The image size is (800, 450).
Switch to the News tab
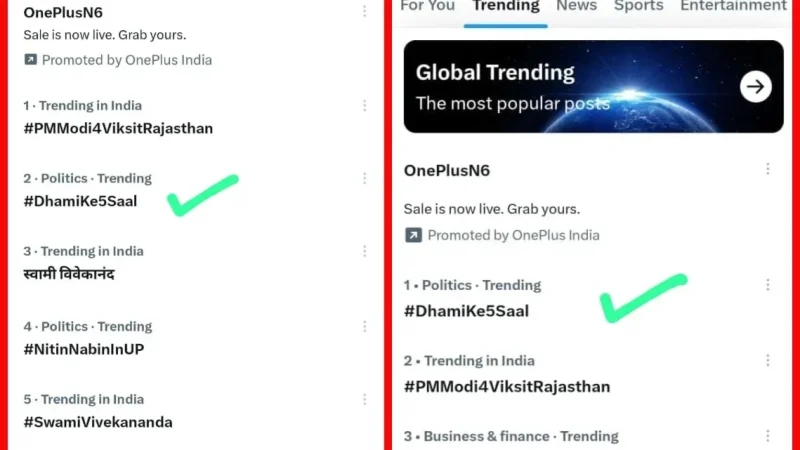(x=577, y=6)
